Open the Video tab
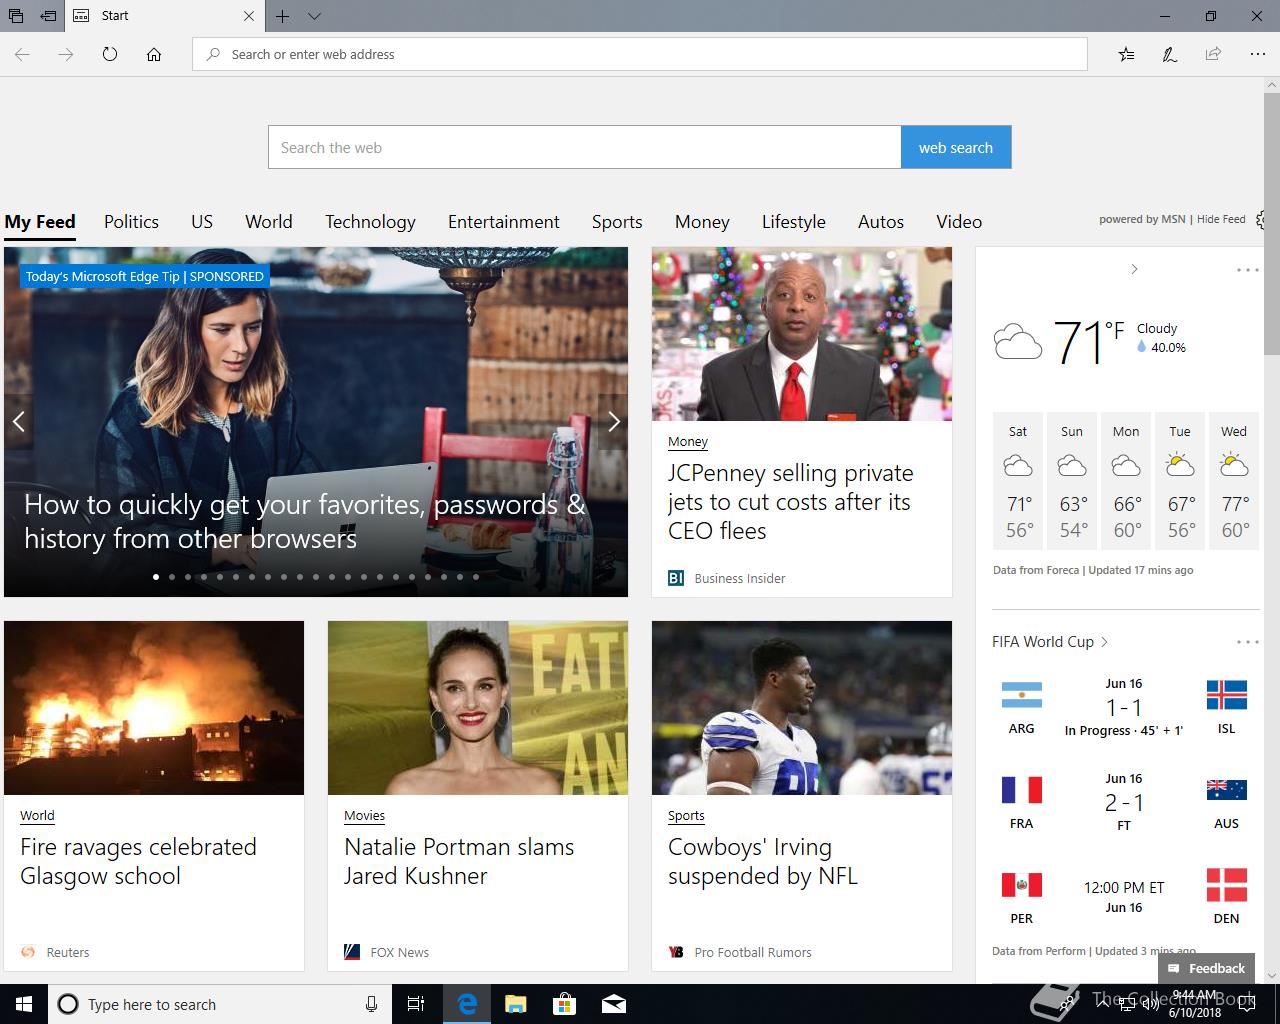Image resolution: width=1280 pixels, height=1024 pixels. (x=959, y=222)
